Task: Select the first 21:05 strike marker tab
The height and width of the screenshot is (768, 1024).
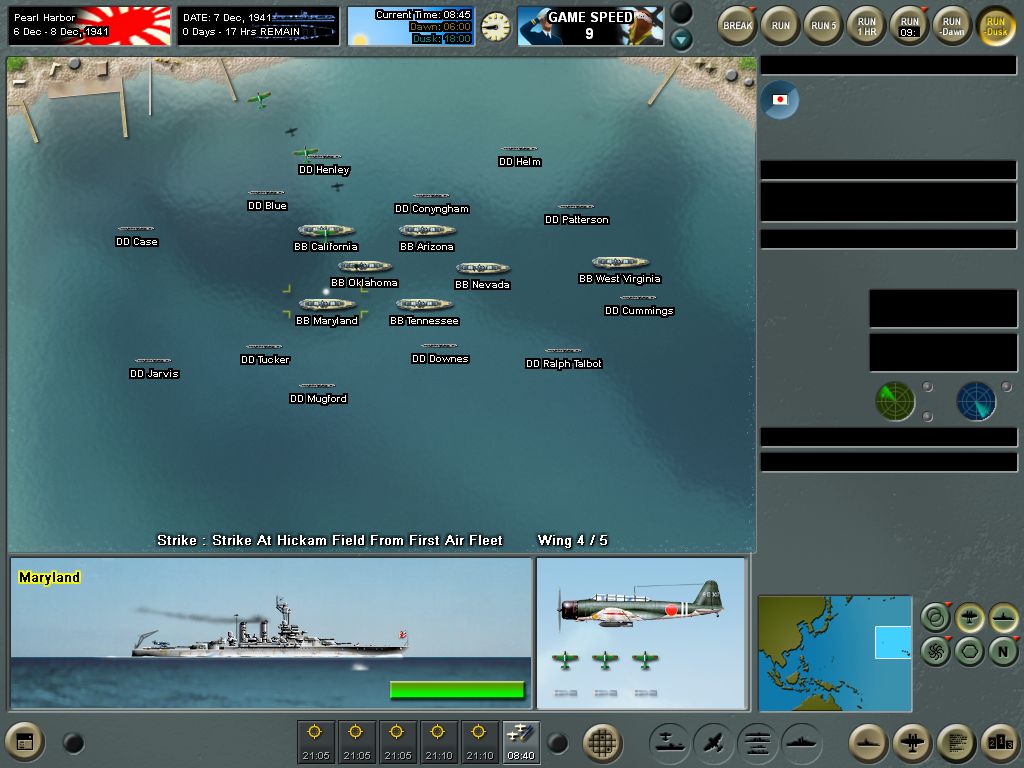Action: click(316, 743)
